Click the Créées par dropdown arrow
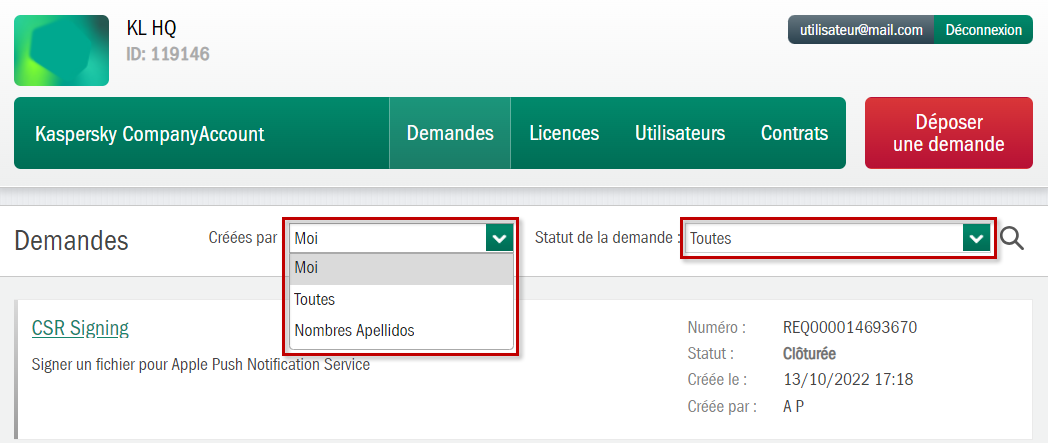This screenshot has width=1048, height=443. 500,238
